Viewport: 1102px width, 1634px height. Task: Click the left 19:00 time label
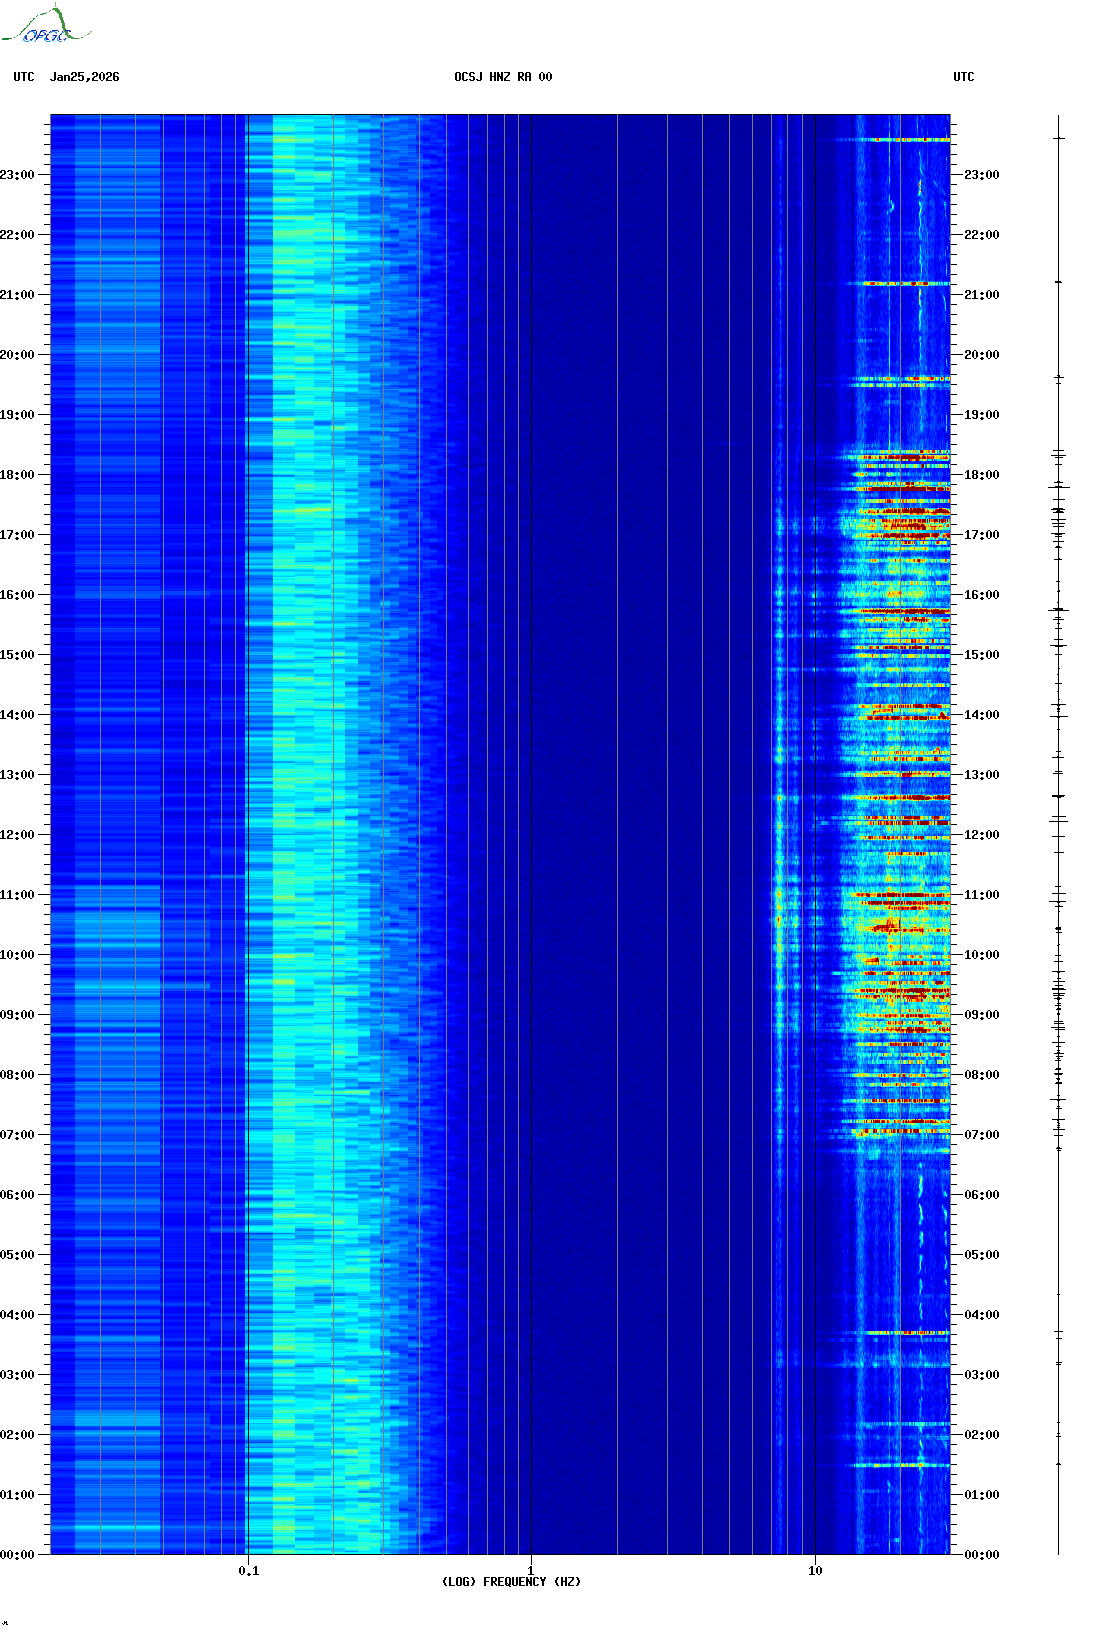click(x=17, y=415)
